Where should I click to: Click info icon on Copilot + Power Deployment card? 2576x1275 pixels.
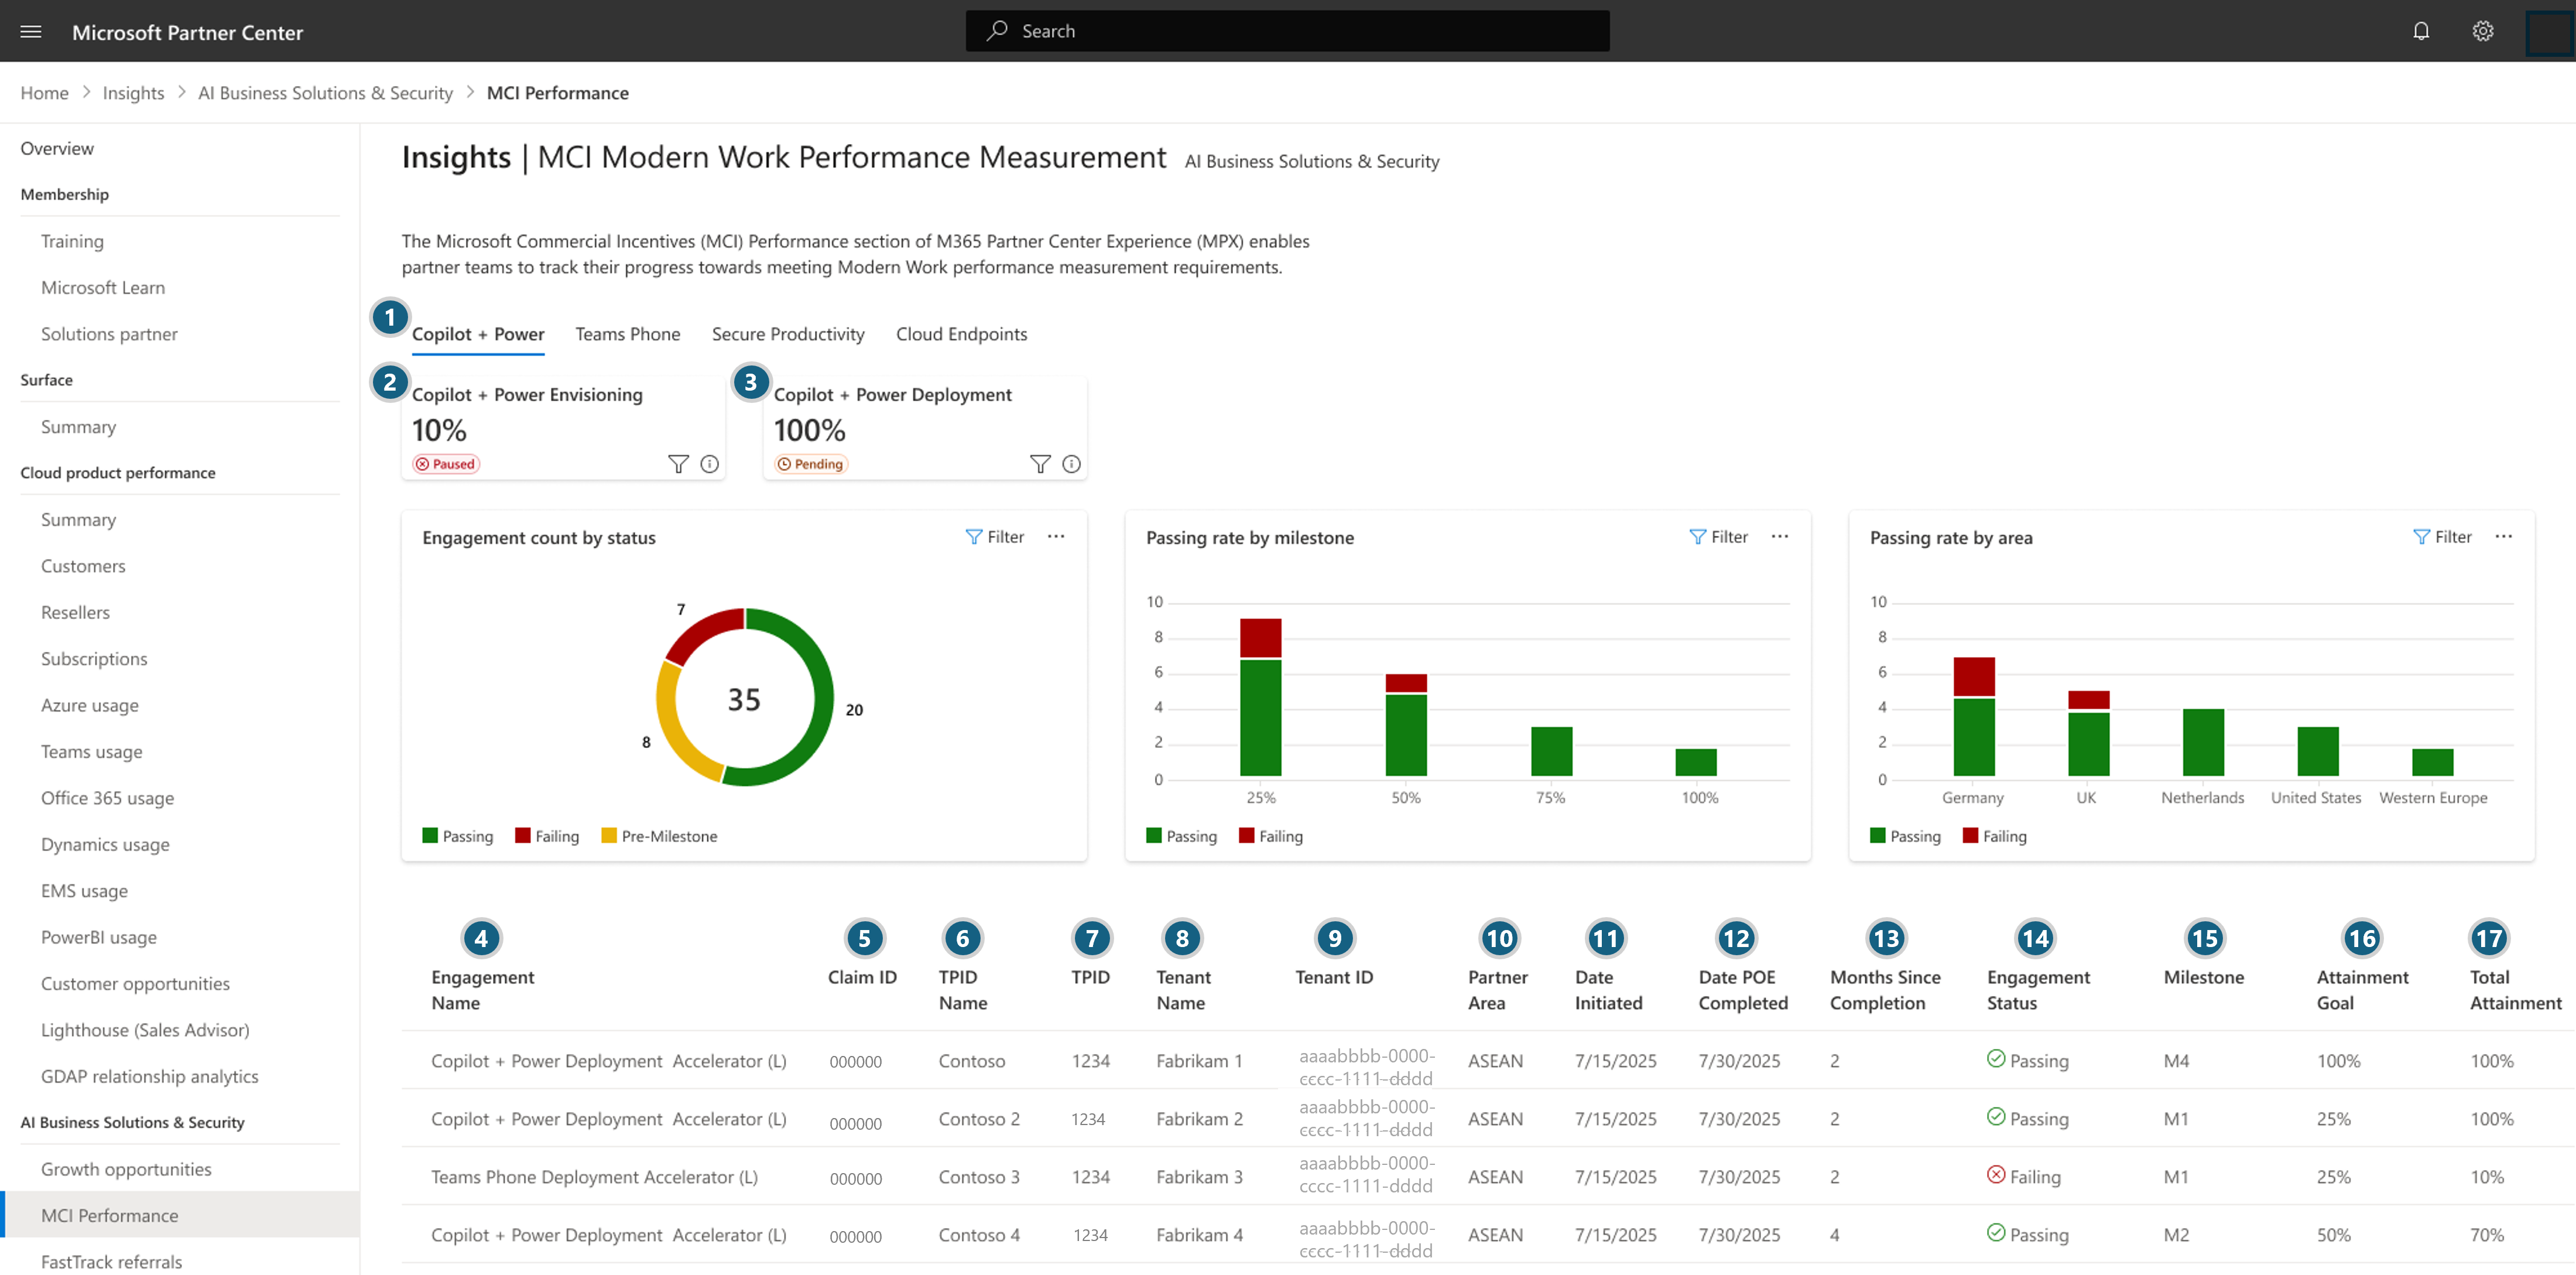point(1071,464)
